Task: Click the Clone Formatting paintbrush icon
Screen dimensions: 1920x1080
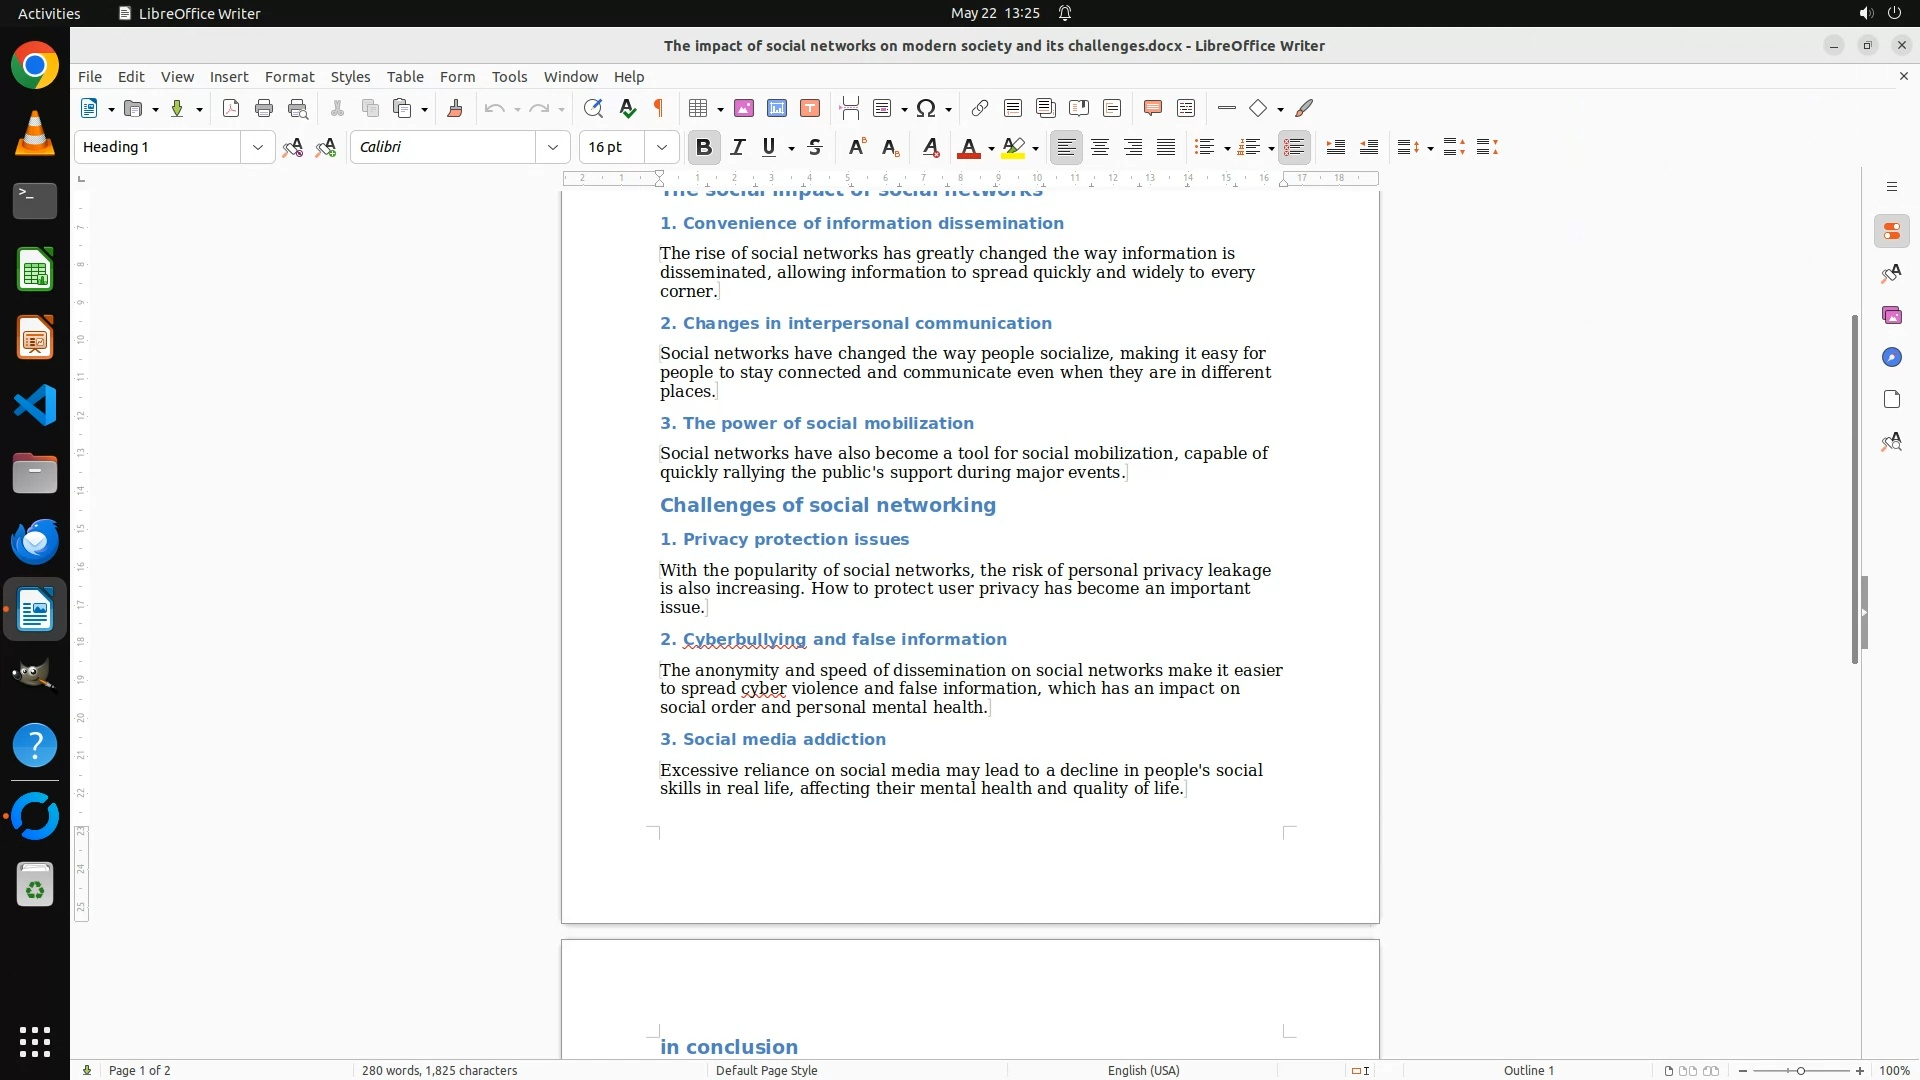Action: 455,109
